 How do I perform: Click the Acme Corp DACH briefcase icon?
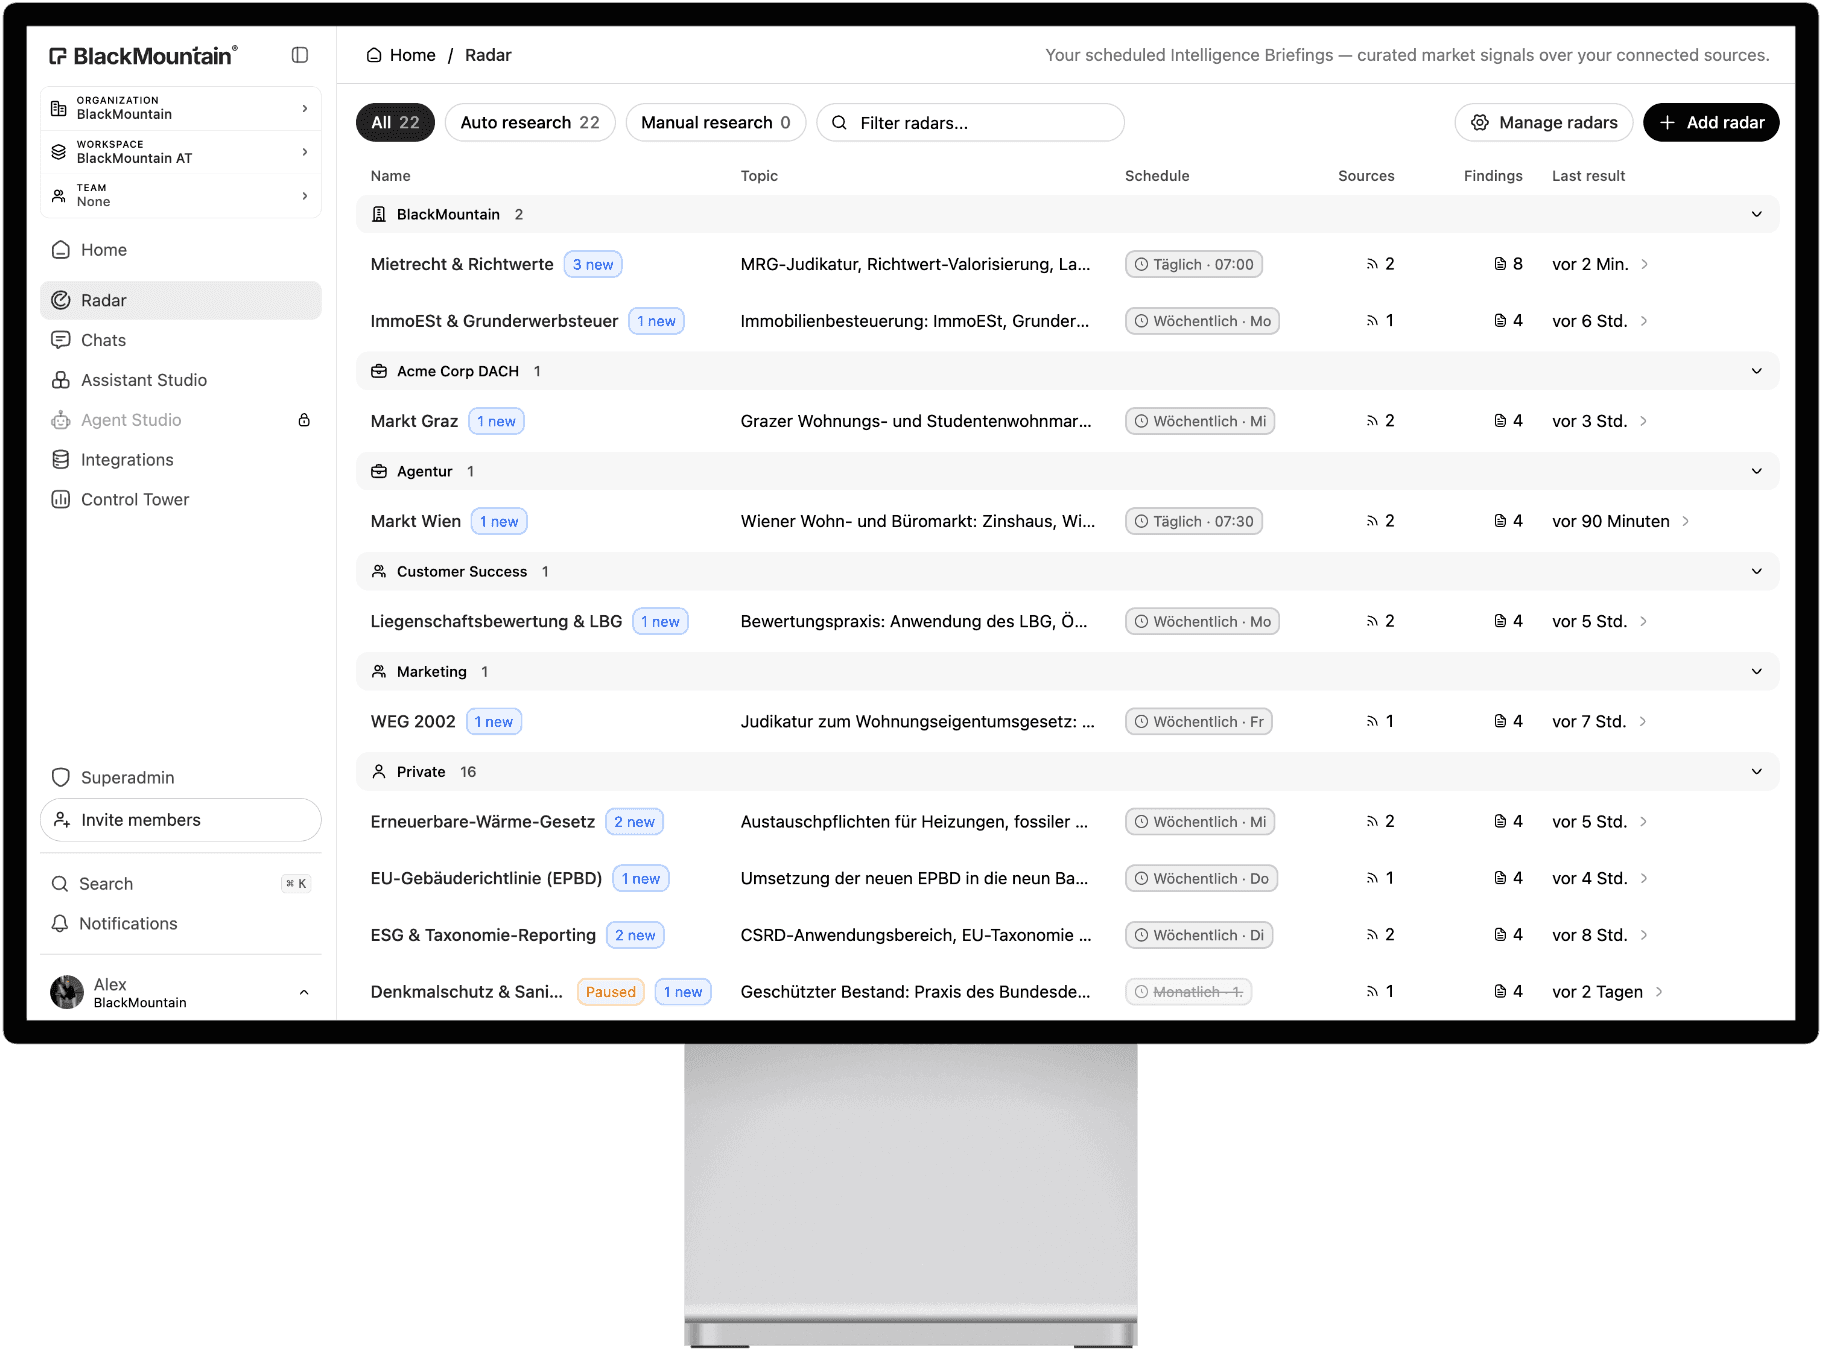379,371
